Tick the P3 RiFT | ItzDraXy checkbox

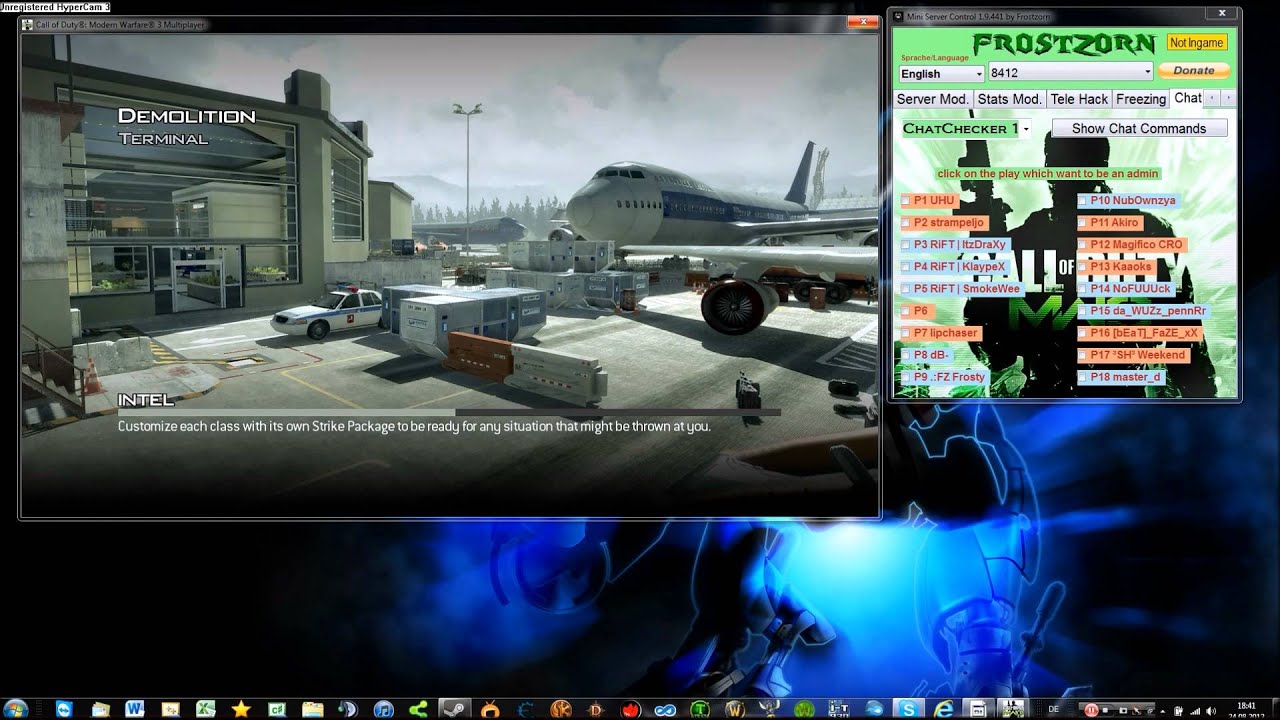click(x=906, y=245)
